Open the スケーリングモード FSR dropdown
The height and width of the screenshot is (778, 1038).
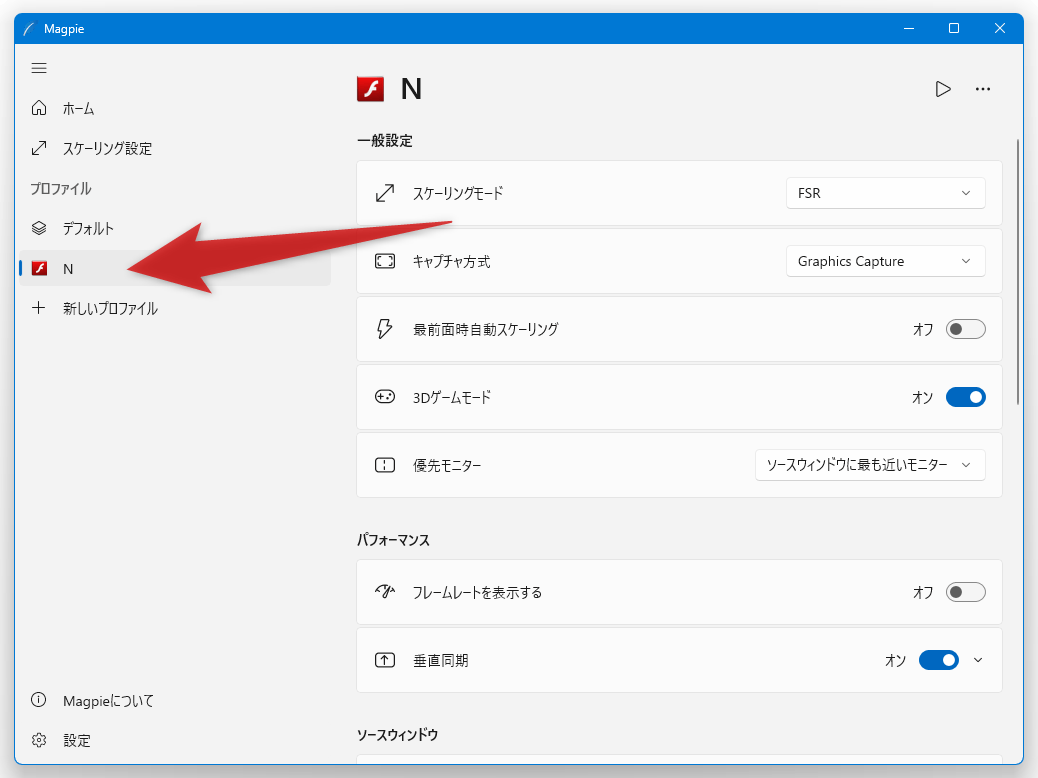(x=885, y=193)
